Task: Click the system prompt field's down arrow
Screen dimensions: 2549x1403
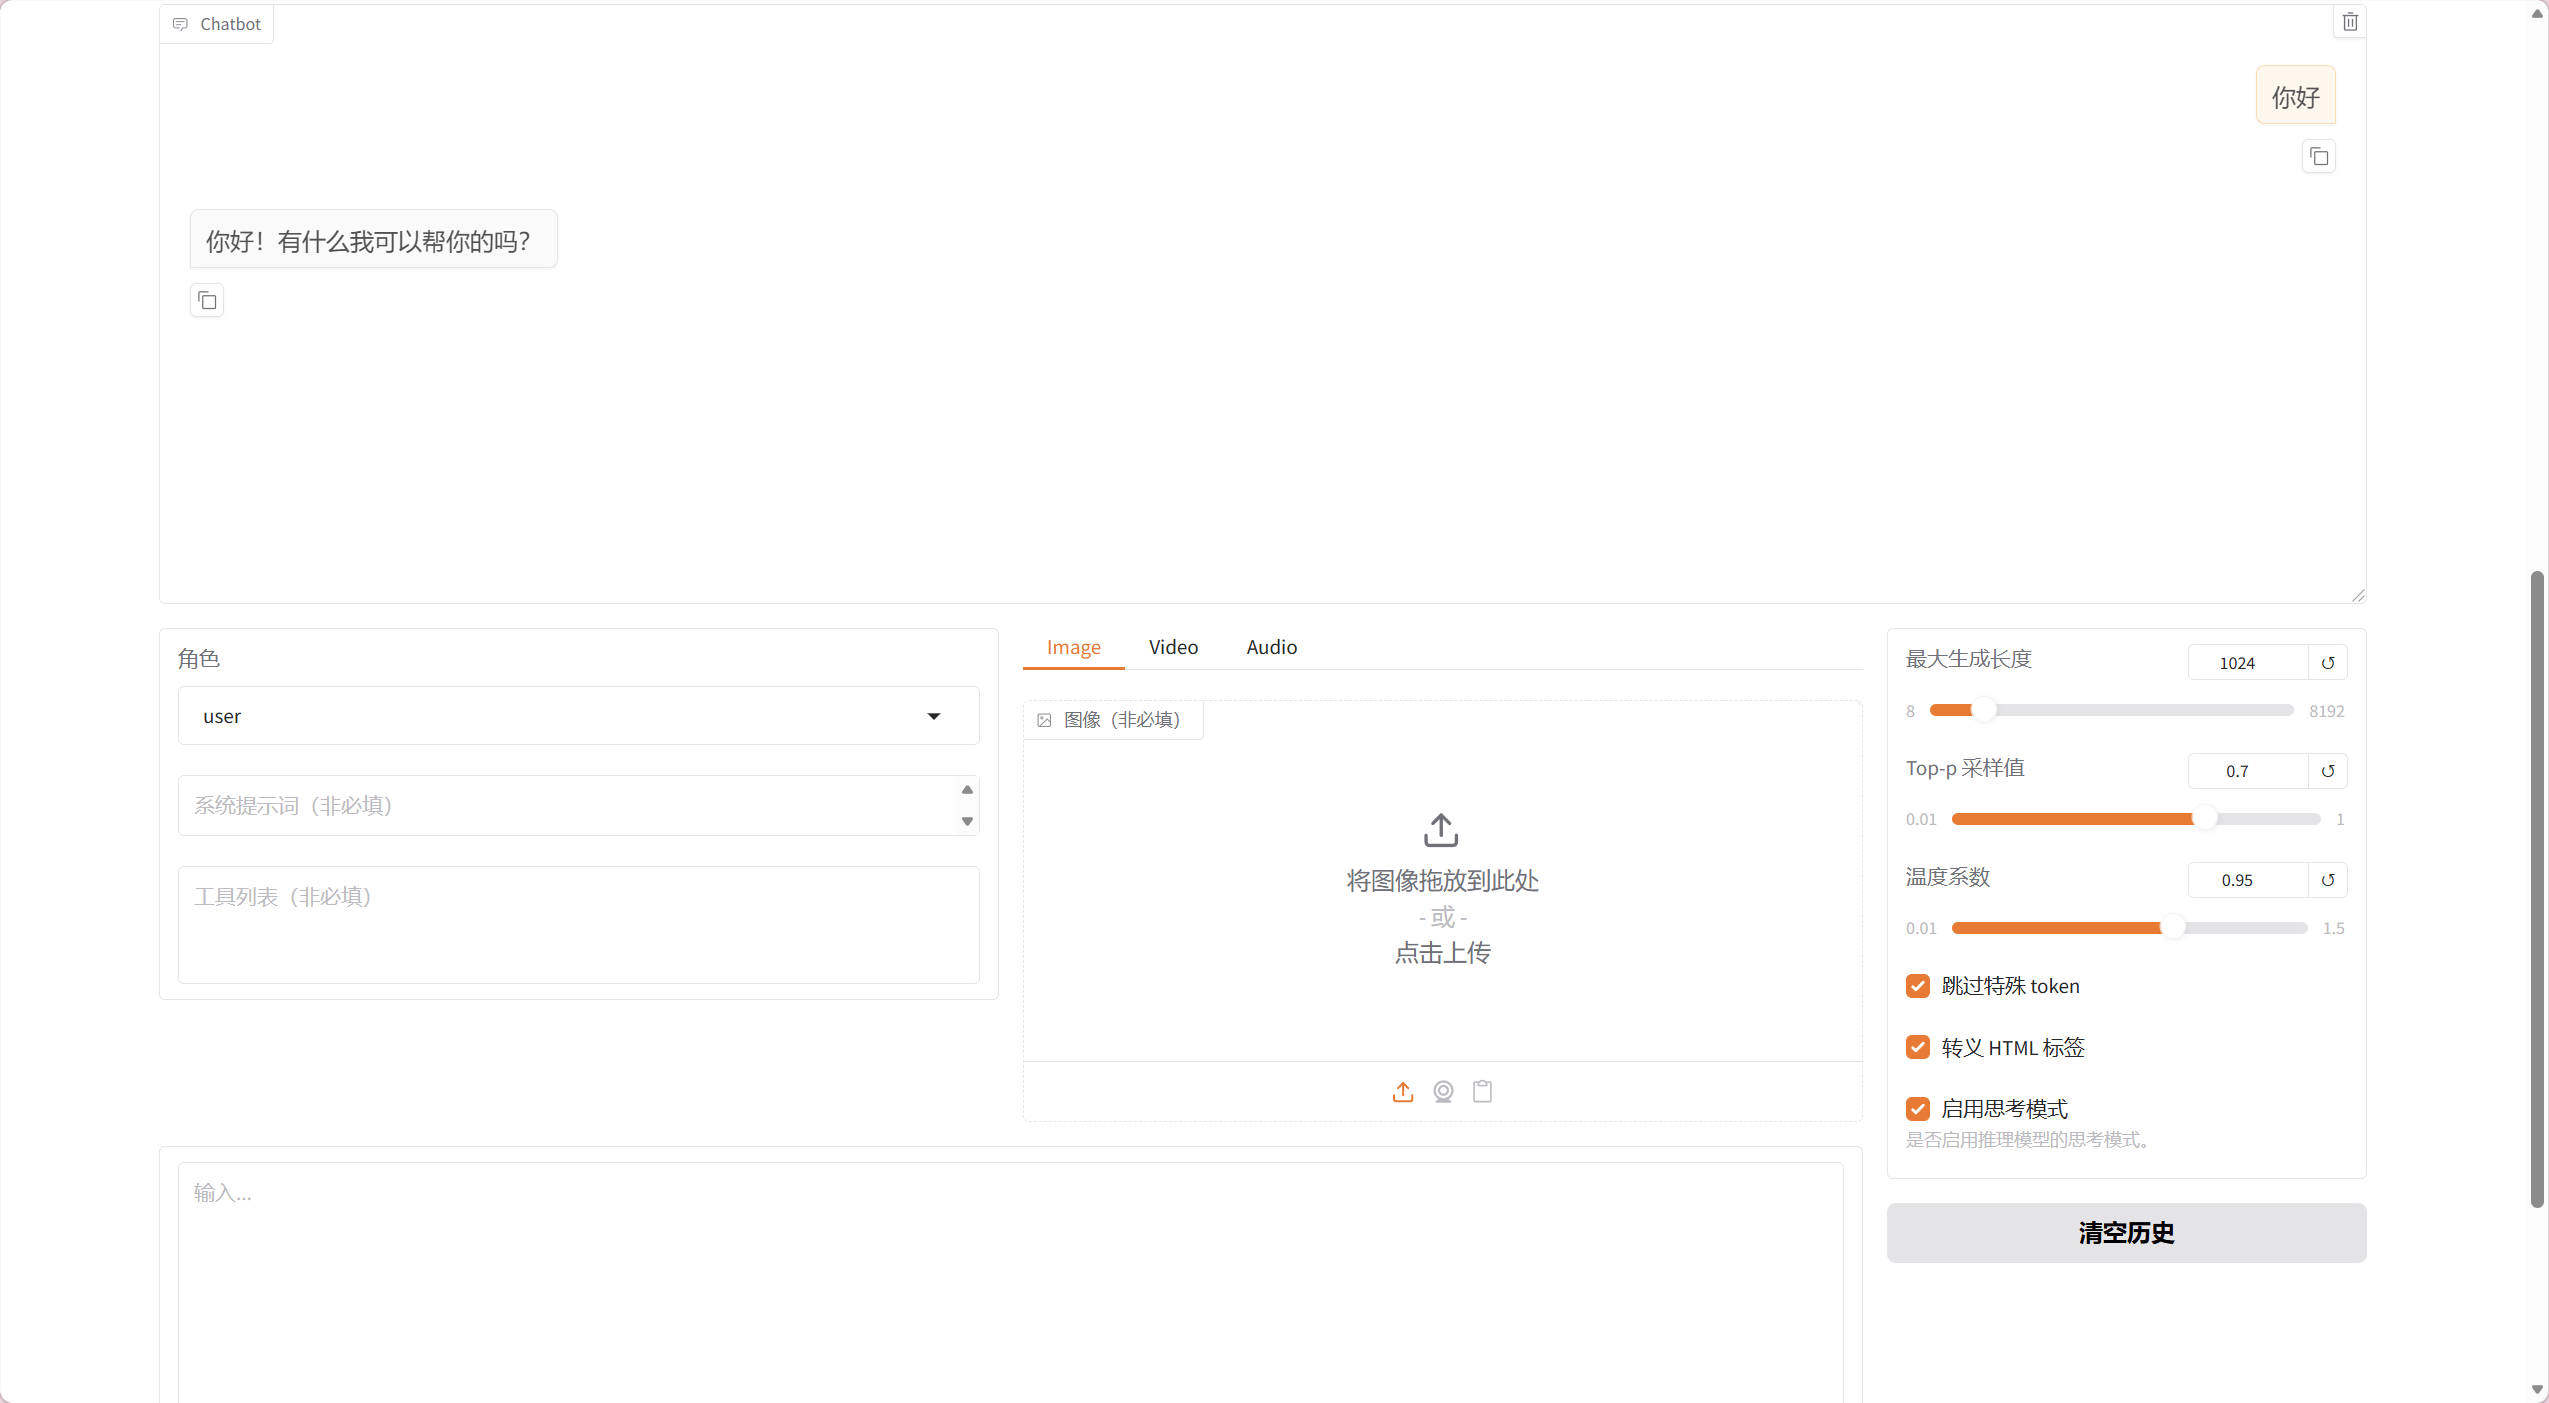Action: (x=967, y=821)
